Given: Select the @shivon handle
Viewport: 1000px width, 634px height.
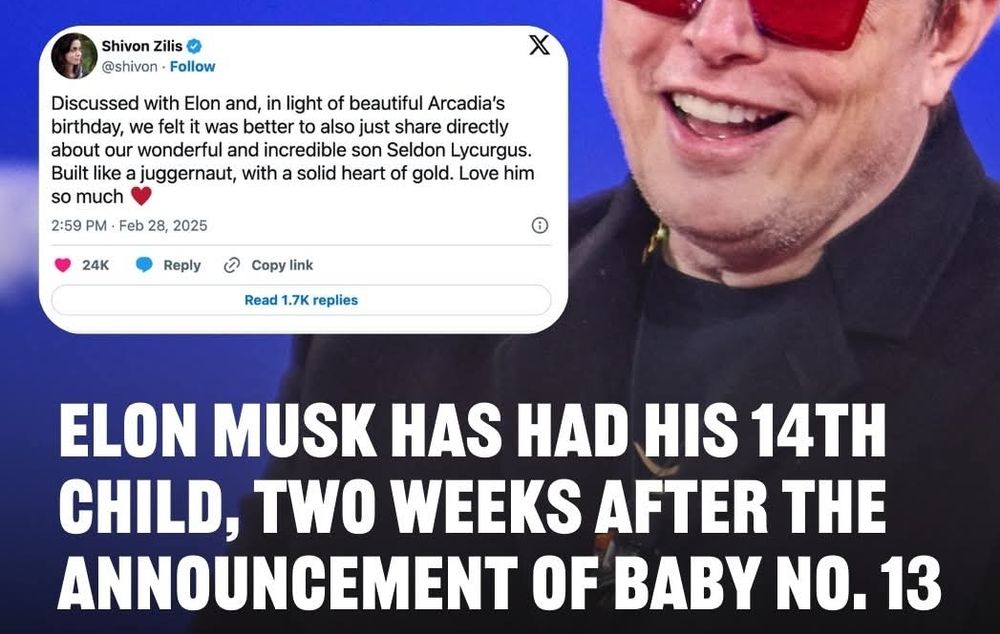Looking at the screenshot, I should coord(129,66).
